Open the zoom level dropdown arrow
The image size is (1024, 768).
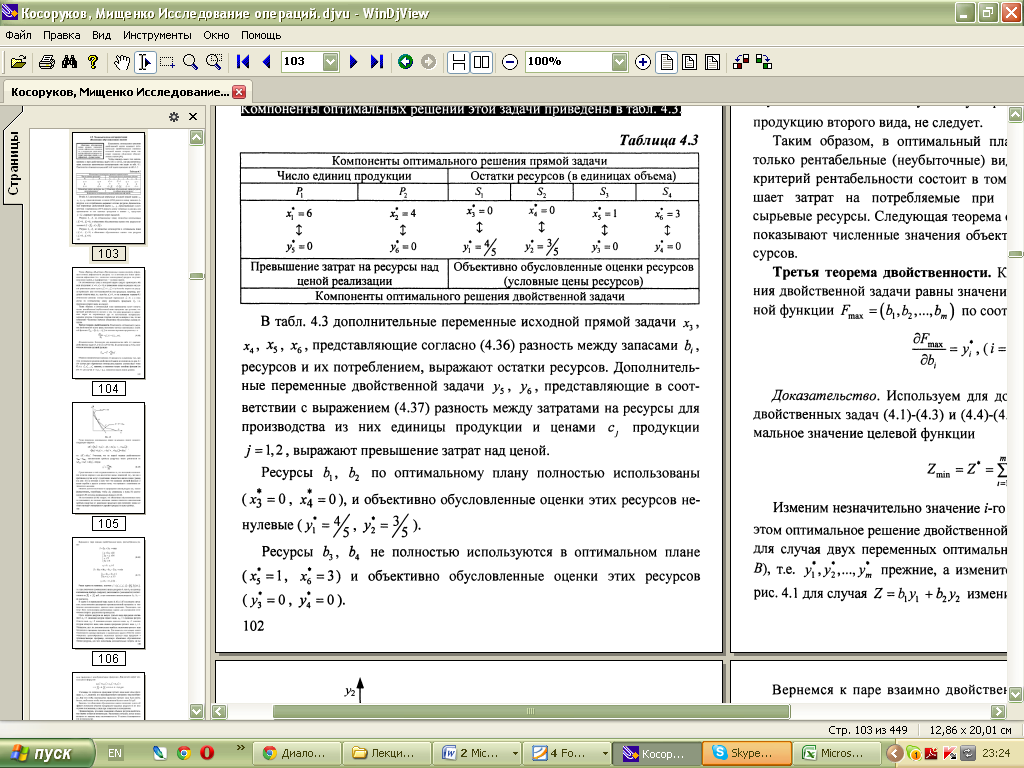tap(620, 62)
